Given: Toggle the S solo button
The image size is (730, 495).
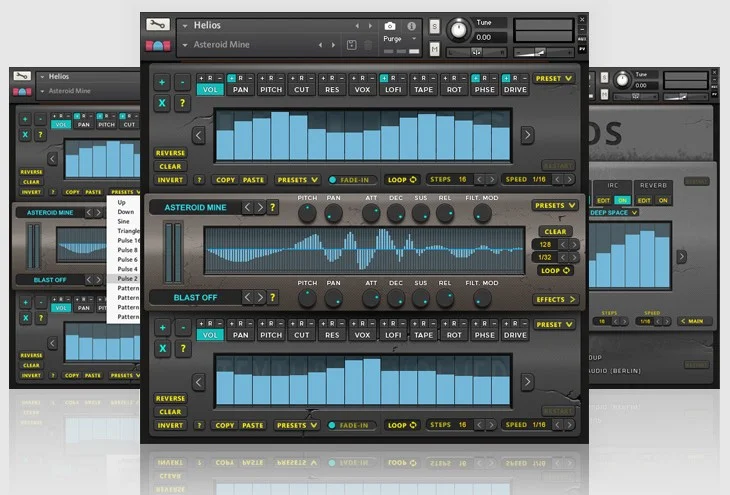Looking at the screenshot, I should click(434, 27).
